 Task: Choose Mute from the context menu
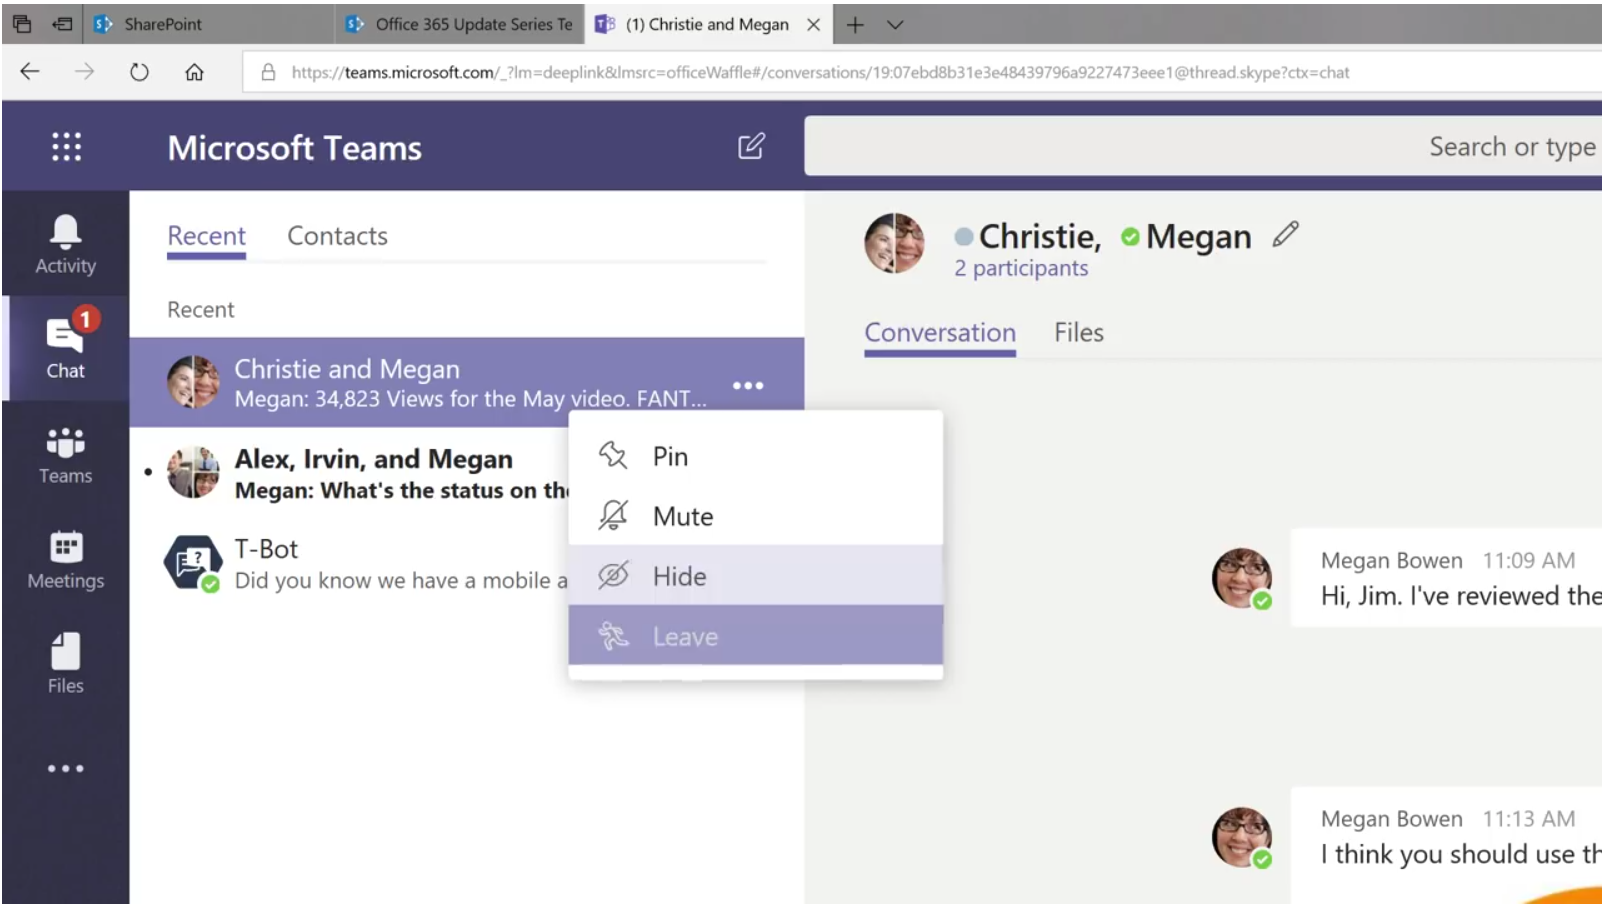[755, 516]
